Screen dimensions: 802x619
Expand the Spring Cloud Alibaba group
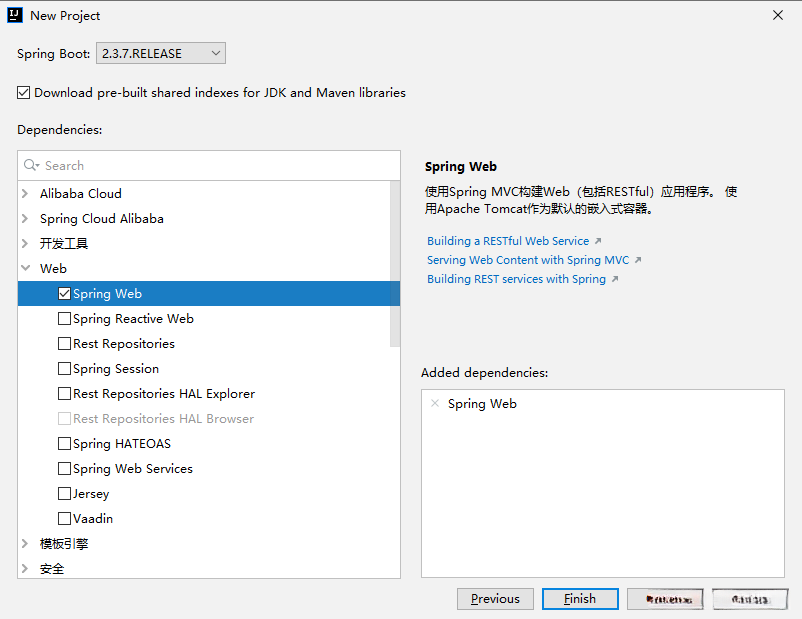25,219
